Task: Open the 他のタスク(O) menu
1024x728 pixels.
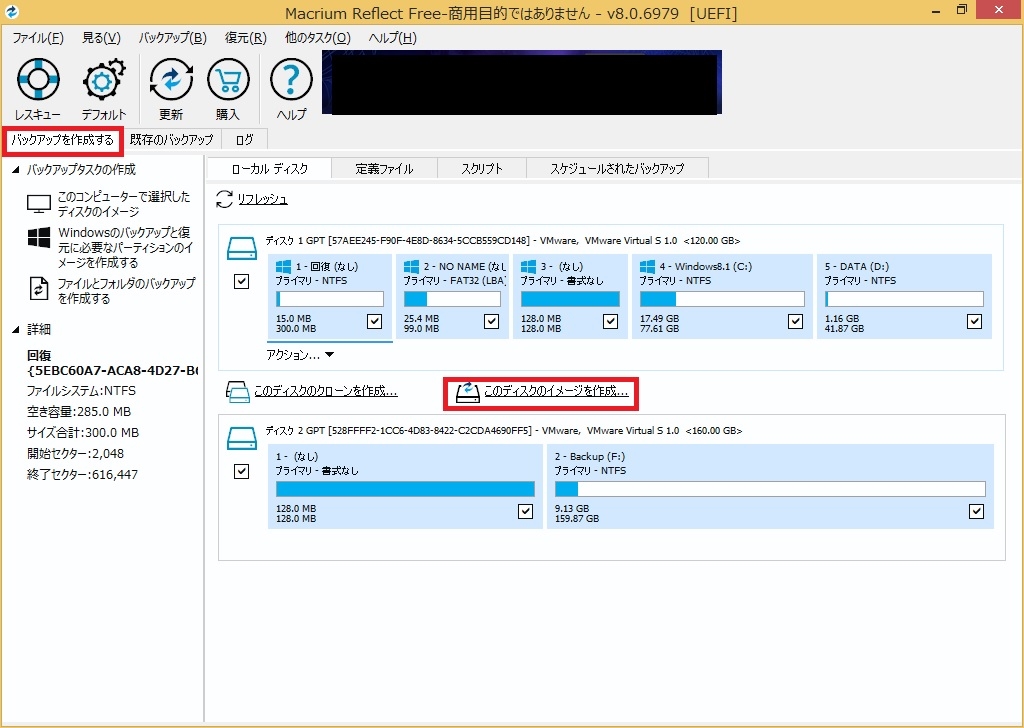Action: 318,38
